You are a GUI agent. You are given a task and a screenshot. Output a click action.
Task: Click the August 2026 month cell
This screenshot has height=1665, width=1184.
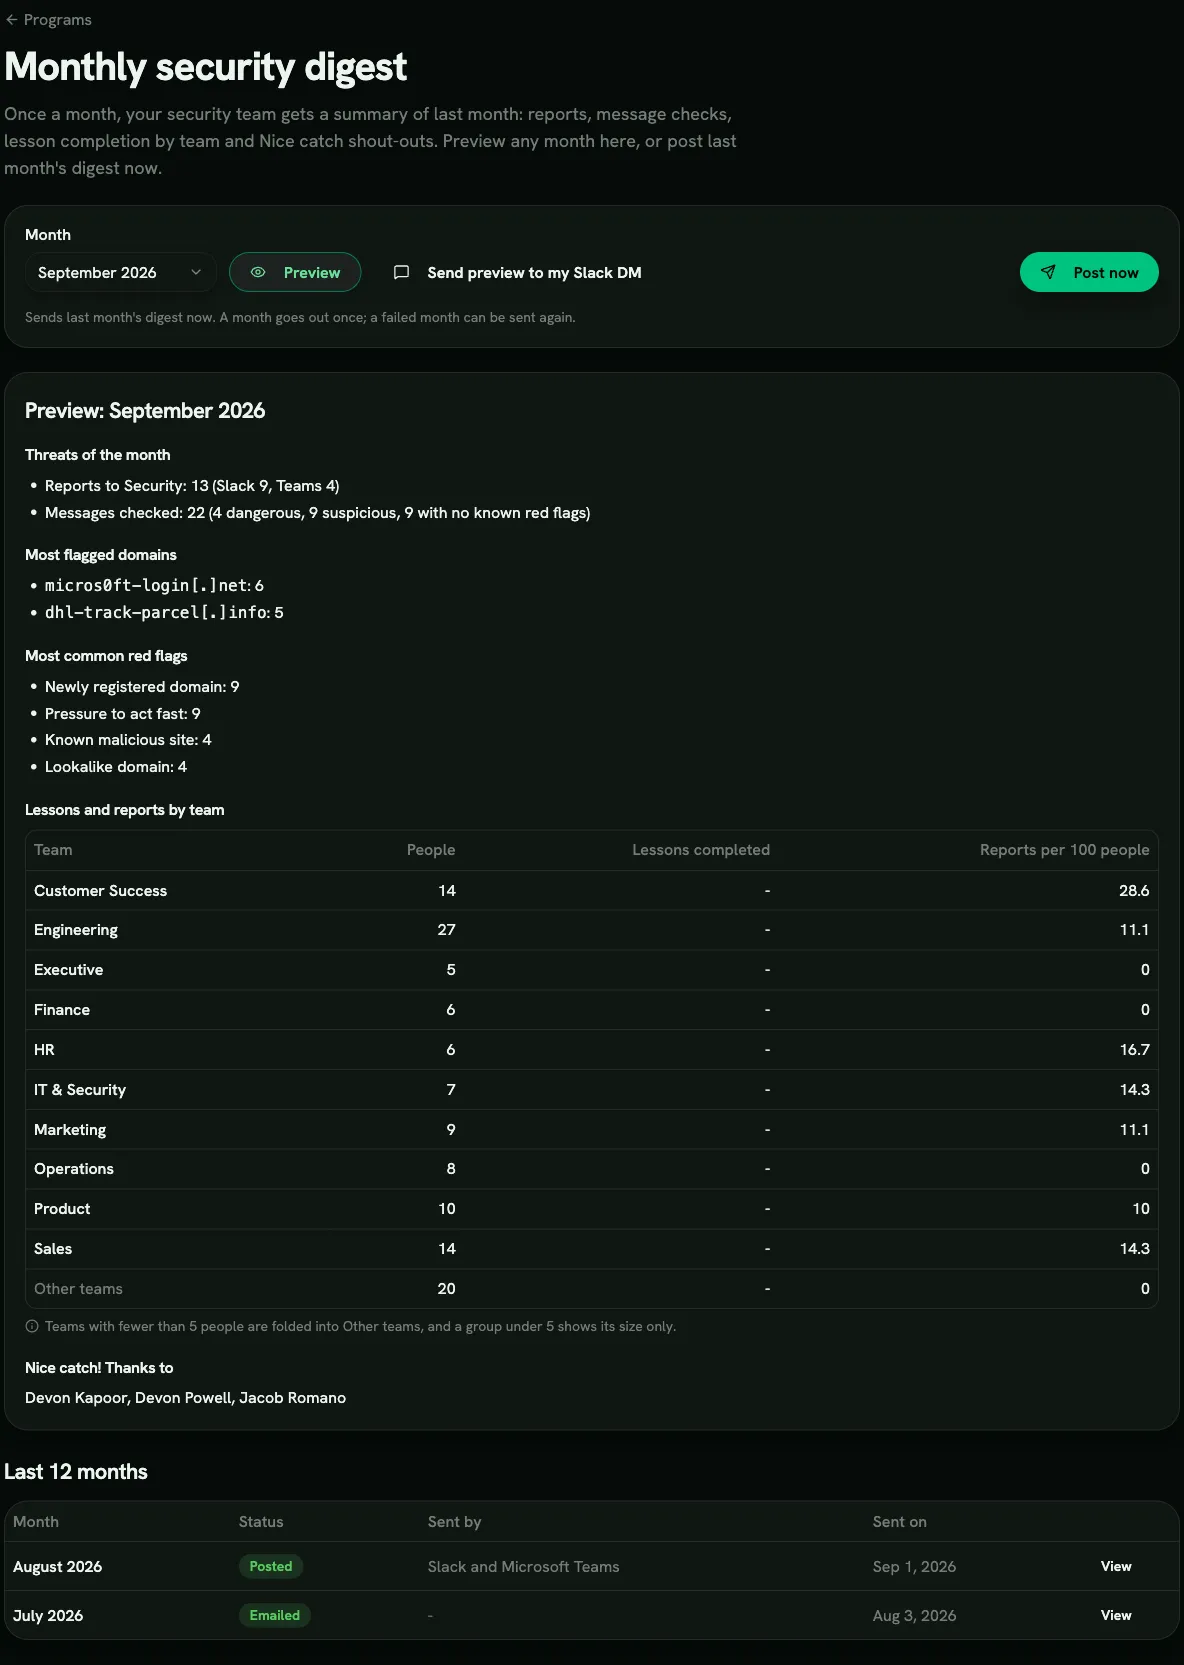coord(58,1567)
